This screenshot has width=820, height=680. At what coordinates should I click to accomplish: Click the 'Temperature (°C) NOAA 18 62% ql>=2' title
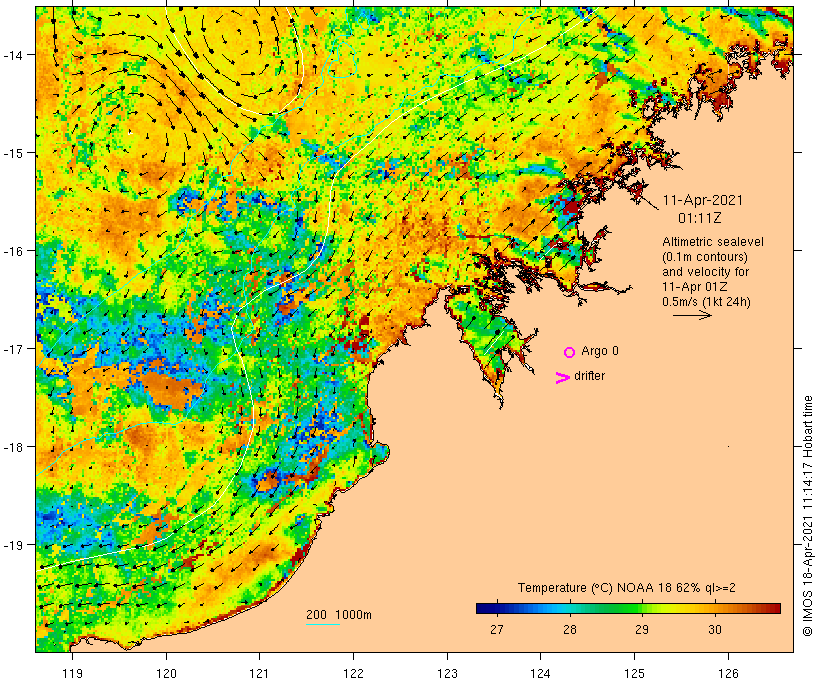(627, 588)
